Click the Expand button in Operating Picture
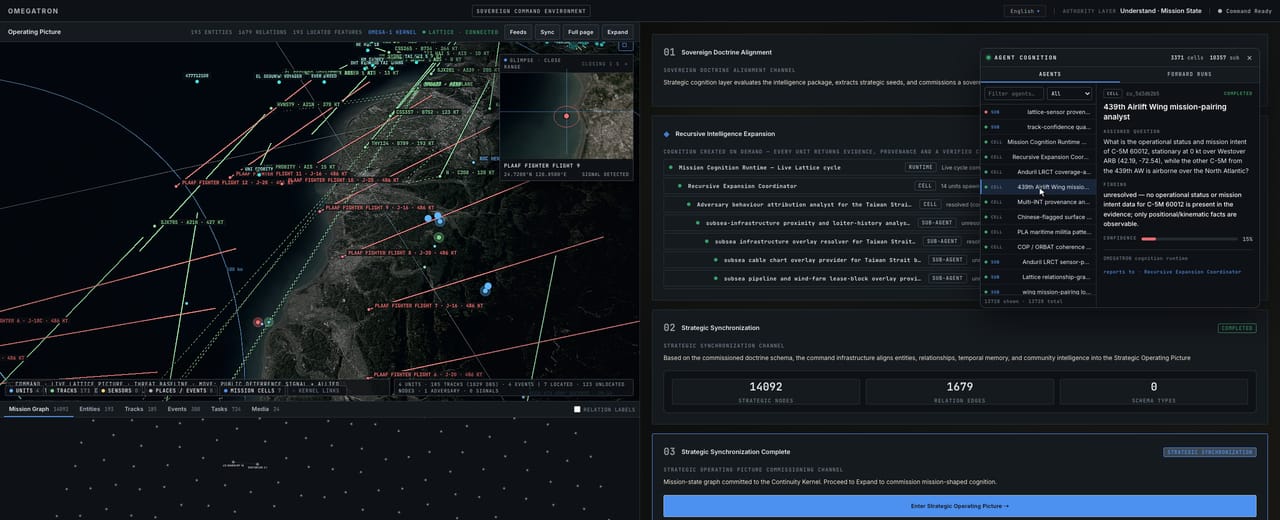The image size is (1280, 520). coord(618,32)
